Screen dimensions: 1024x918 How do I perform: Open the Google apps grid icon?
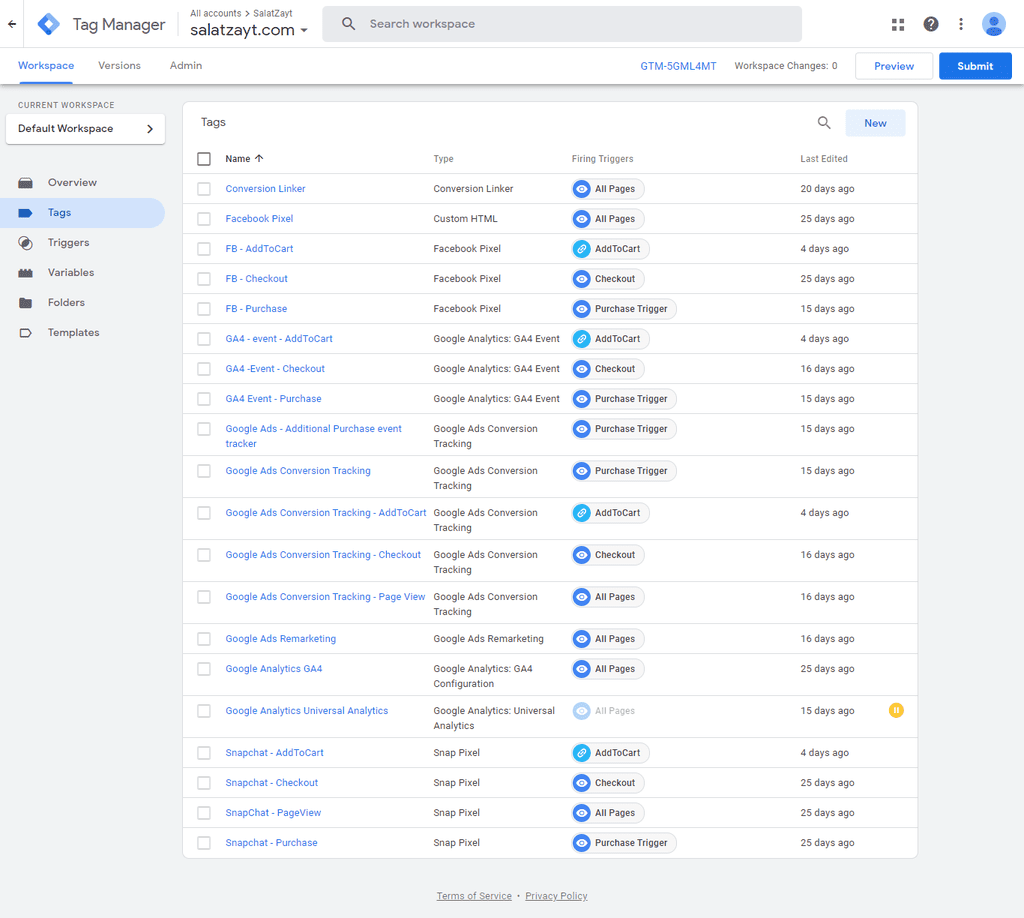tap(898, 24)
